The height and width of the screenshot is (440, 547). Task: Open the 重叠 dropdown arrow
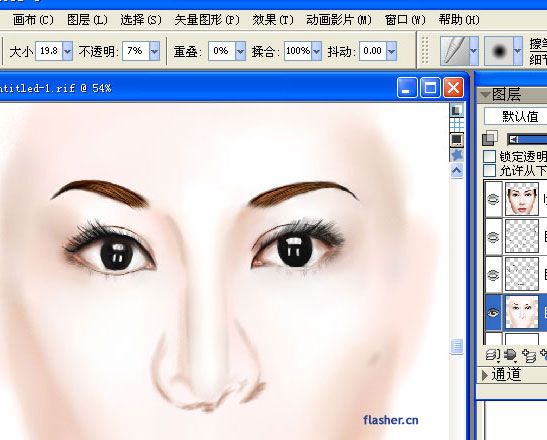[x=240, y=51]
